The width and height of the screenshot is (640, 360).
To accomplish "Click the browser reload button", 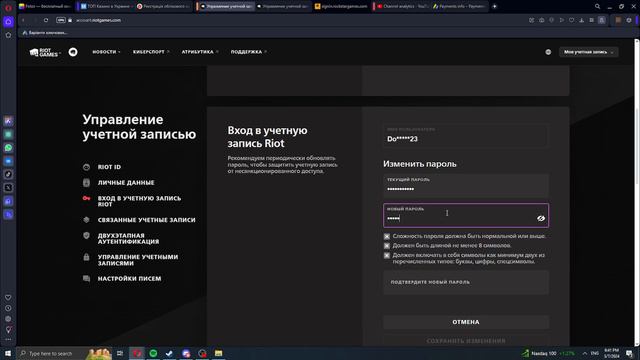I will tap(46, 20).
